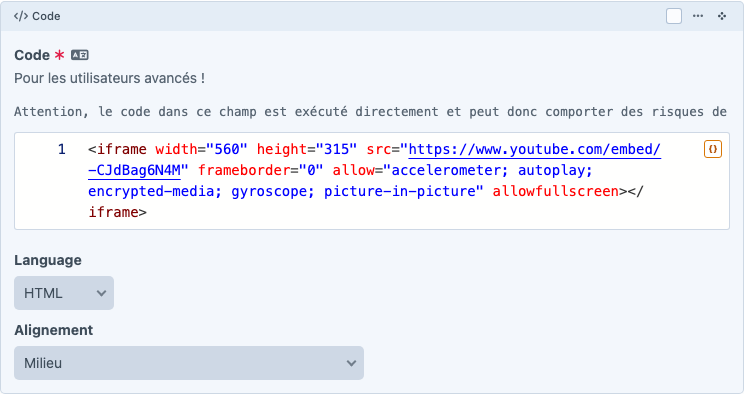Click the 'encrypted-media' text in the code
Image resolution: width=744 pixels, height=394 pixels.
point(151,191)
